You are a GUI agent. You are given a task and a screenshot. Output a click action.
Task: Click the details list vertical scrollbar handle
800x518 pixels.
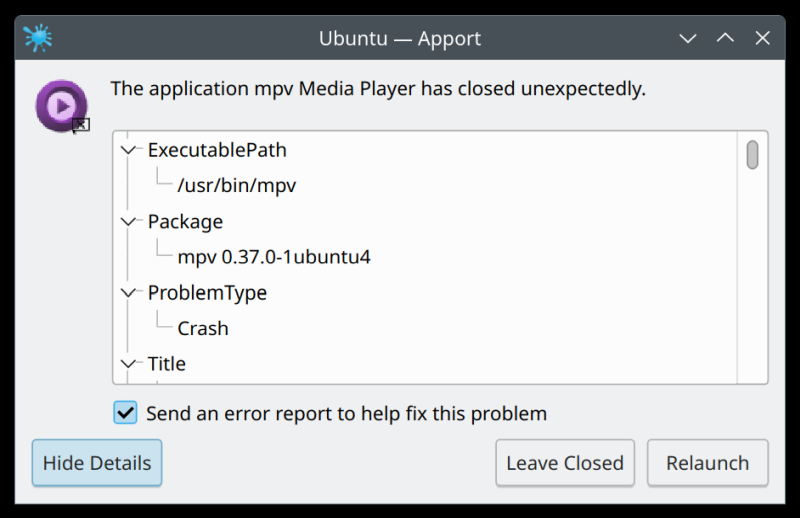point(752,155)
